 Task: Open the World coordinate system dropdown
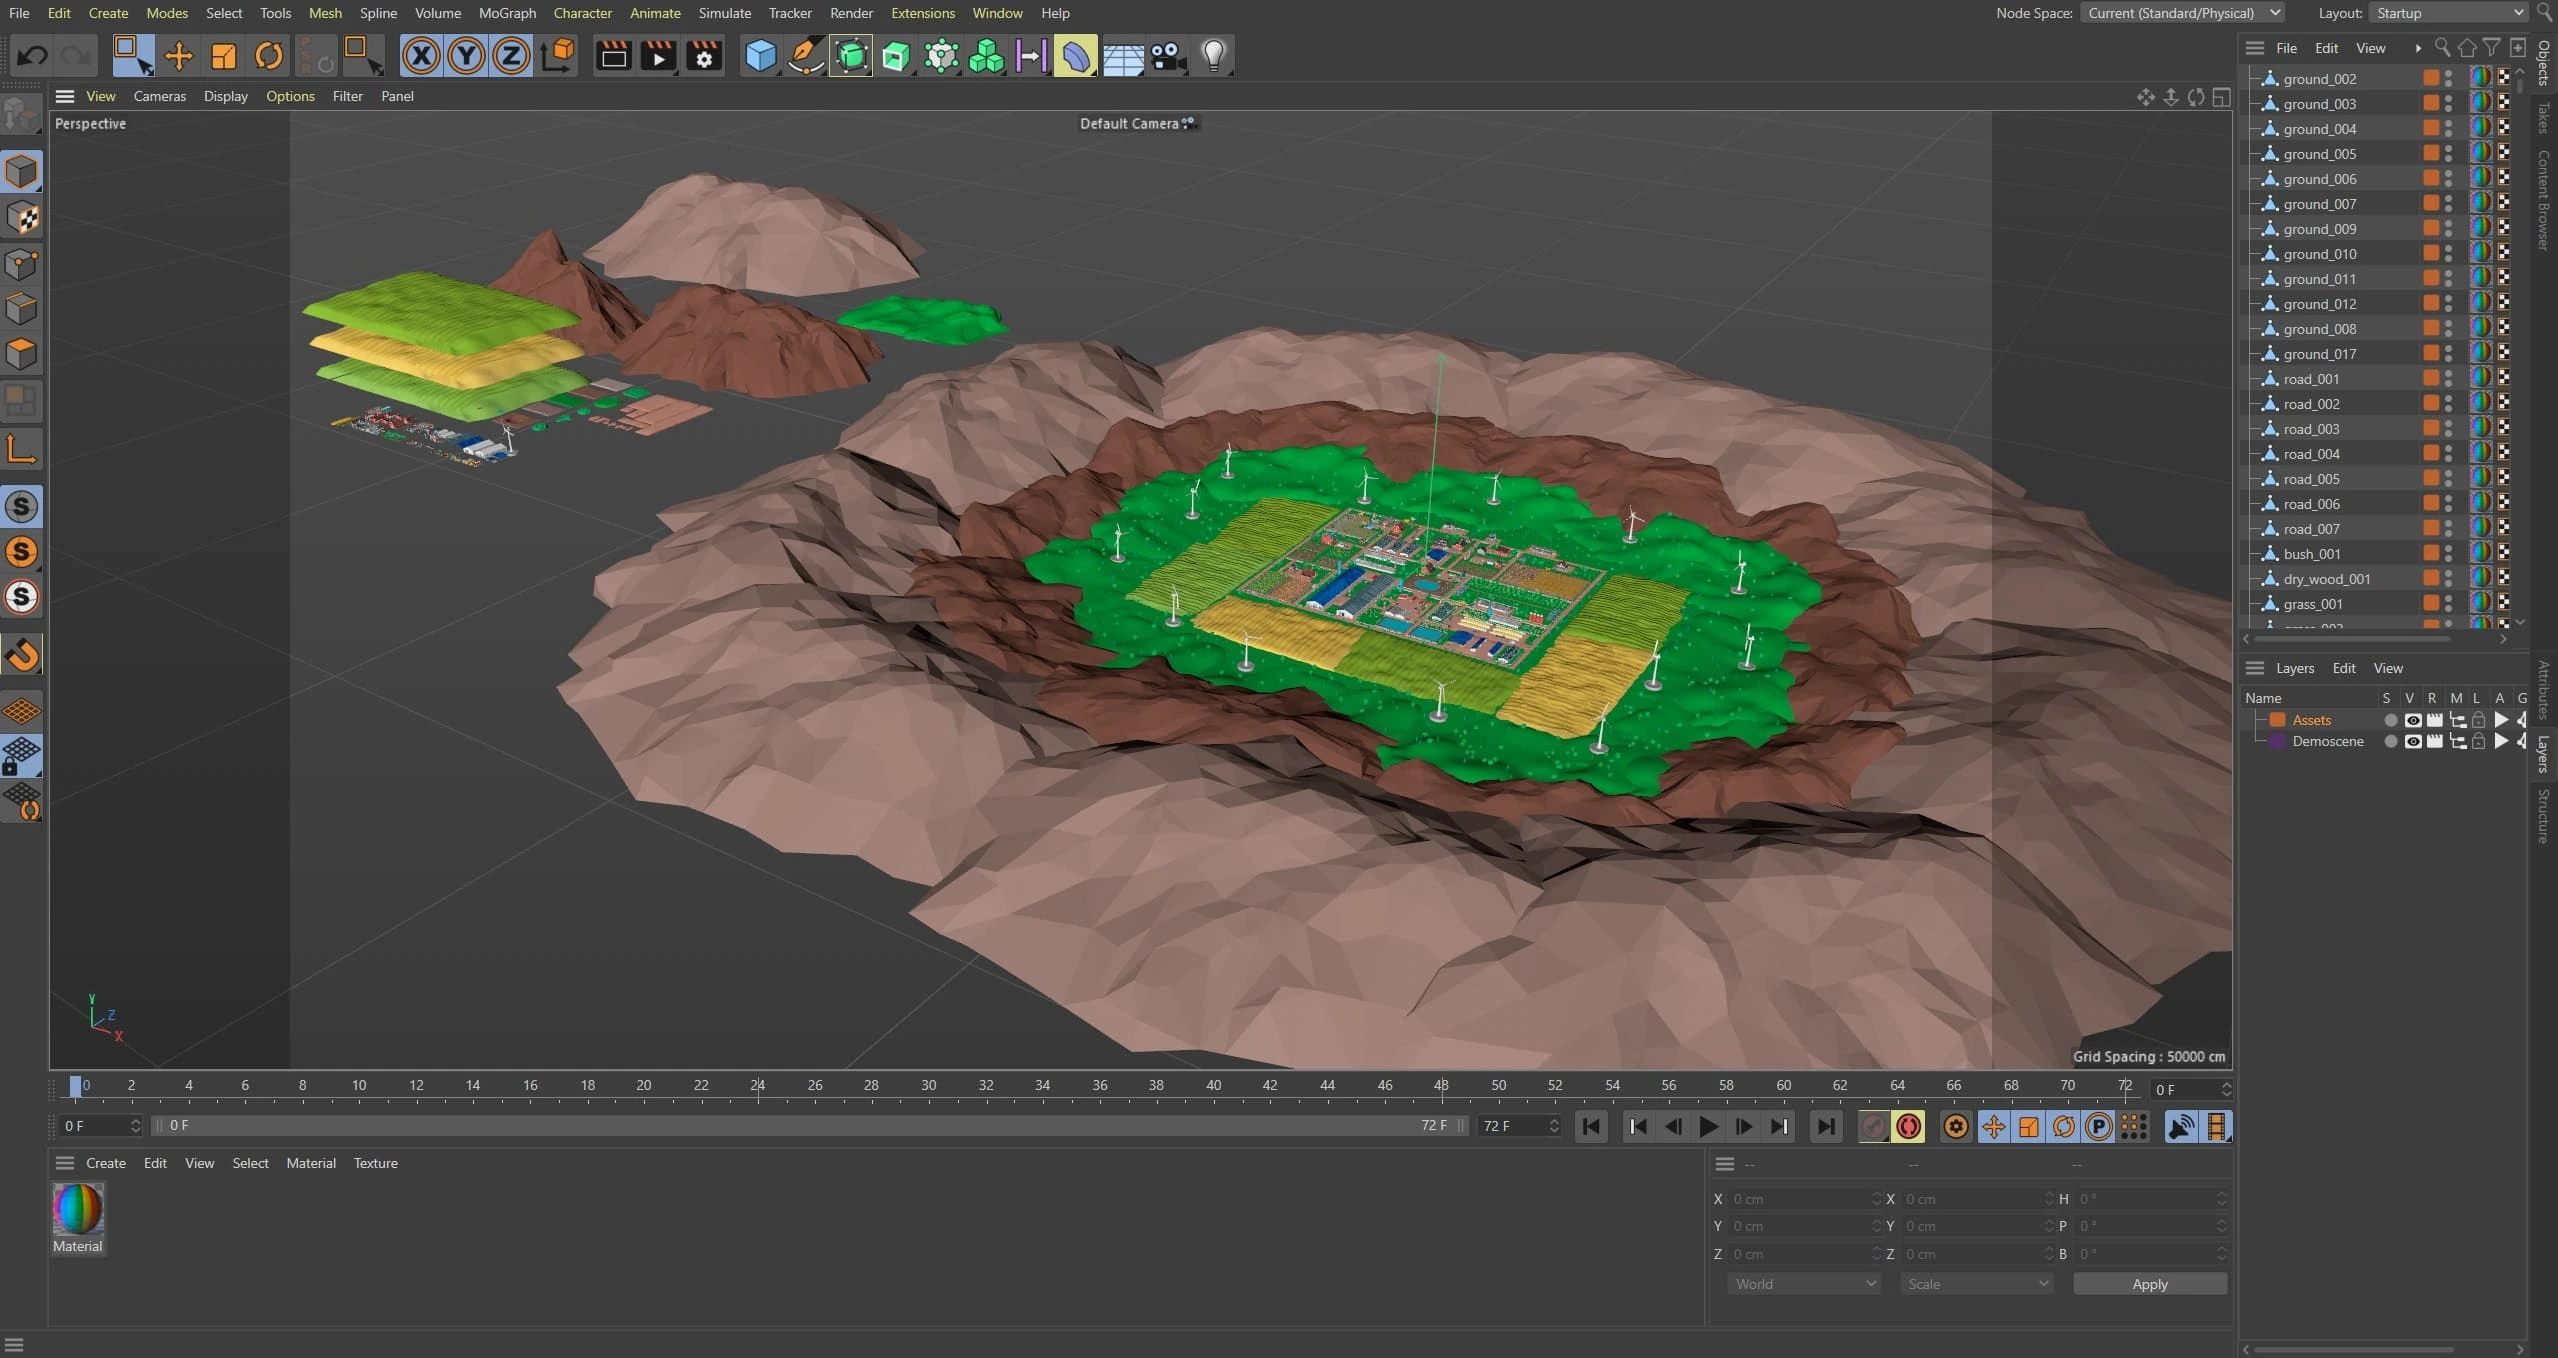tap(1804, 1284)
